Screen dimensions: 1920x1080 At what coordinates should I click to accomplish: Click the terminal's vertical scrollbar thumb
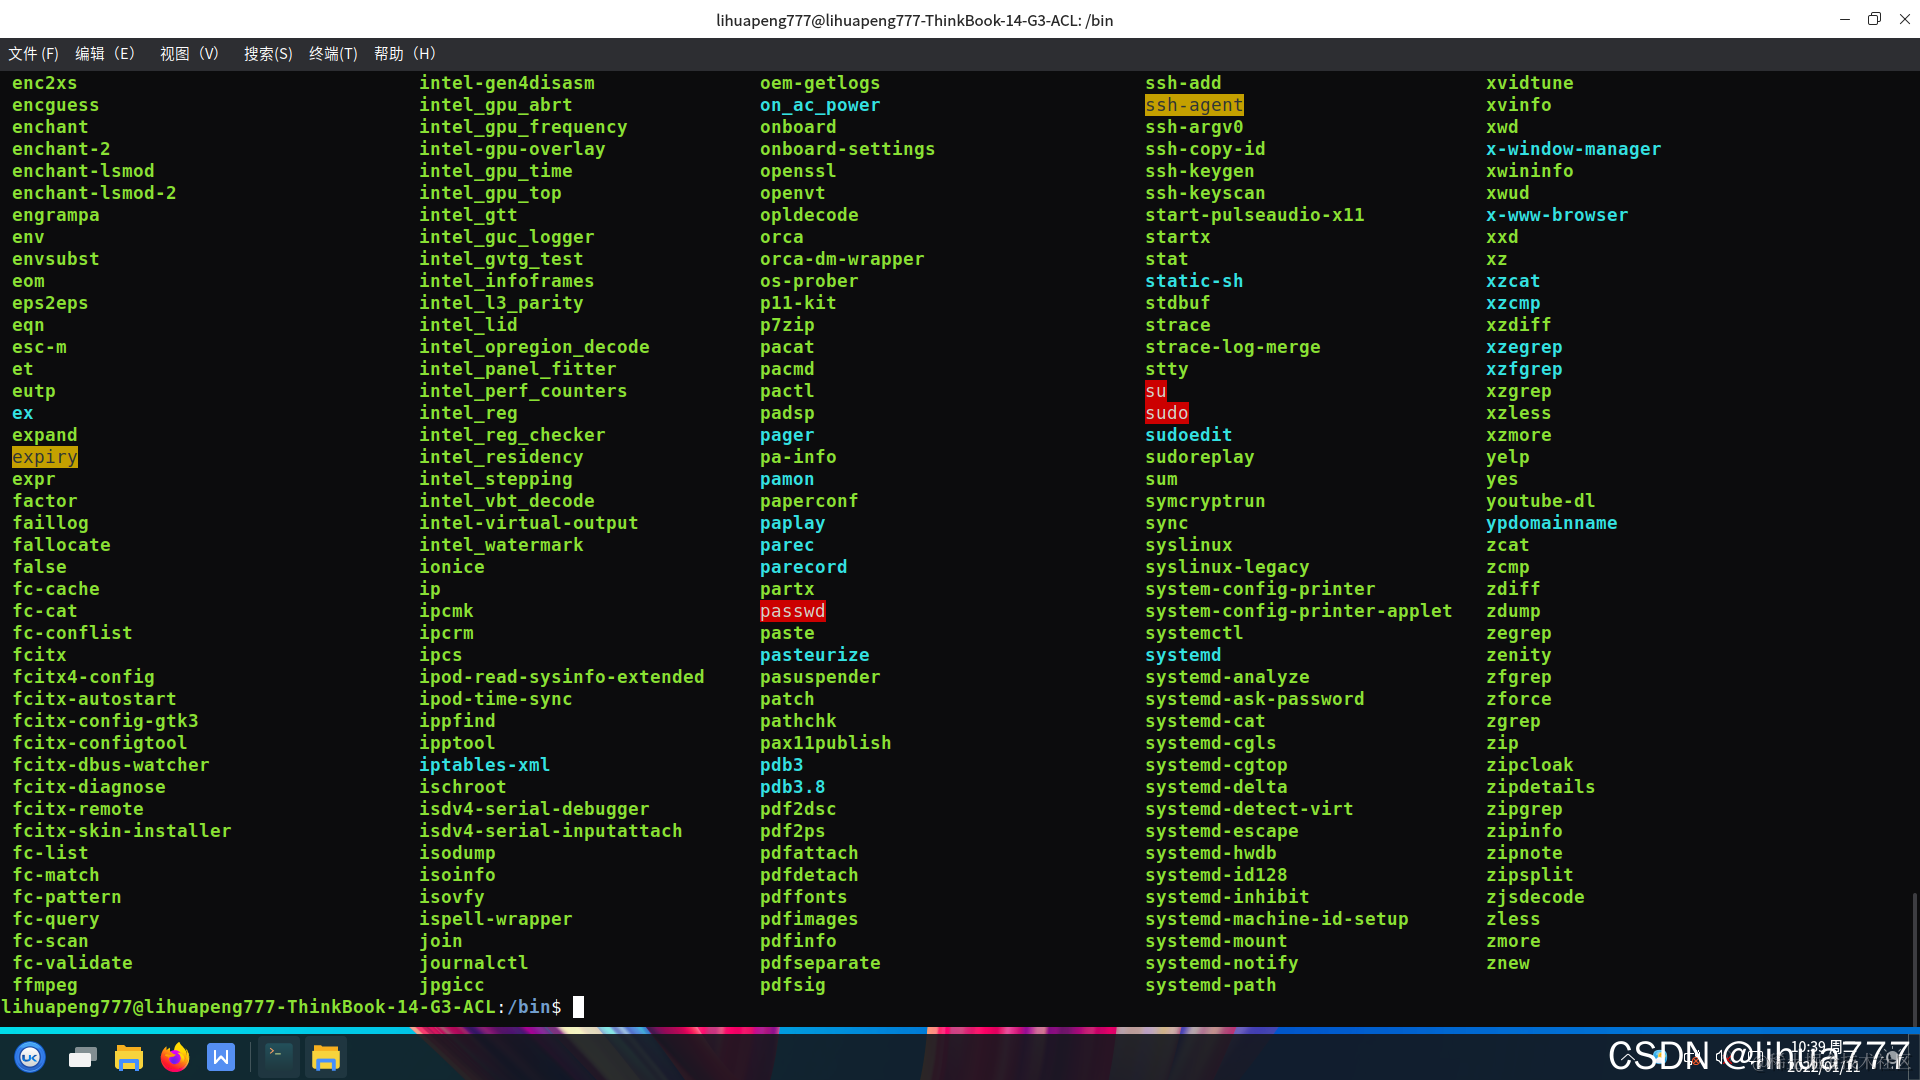point(1914,958)
